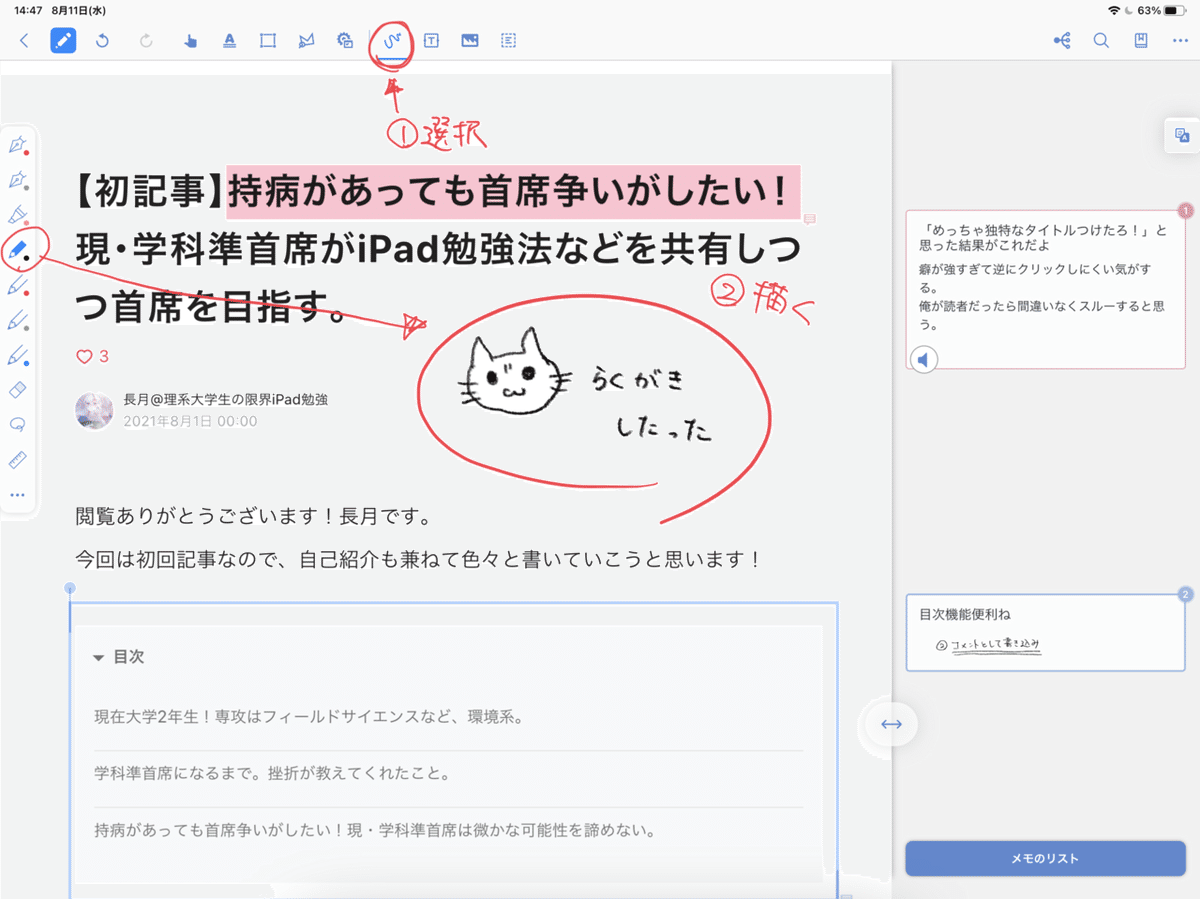Image resolution: width=1200 pixels, height=899 pixels.
Task: Choose the pink highlighter marker
Action: tap(17, 215)
